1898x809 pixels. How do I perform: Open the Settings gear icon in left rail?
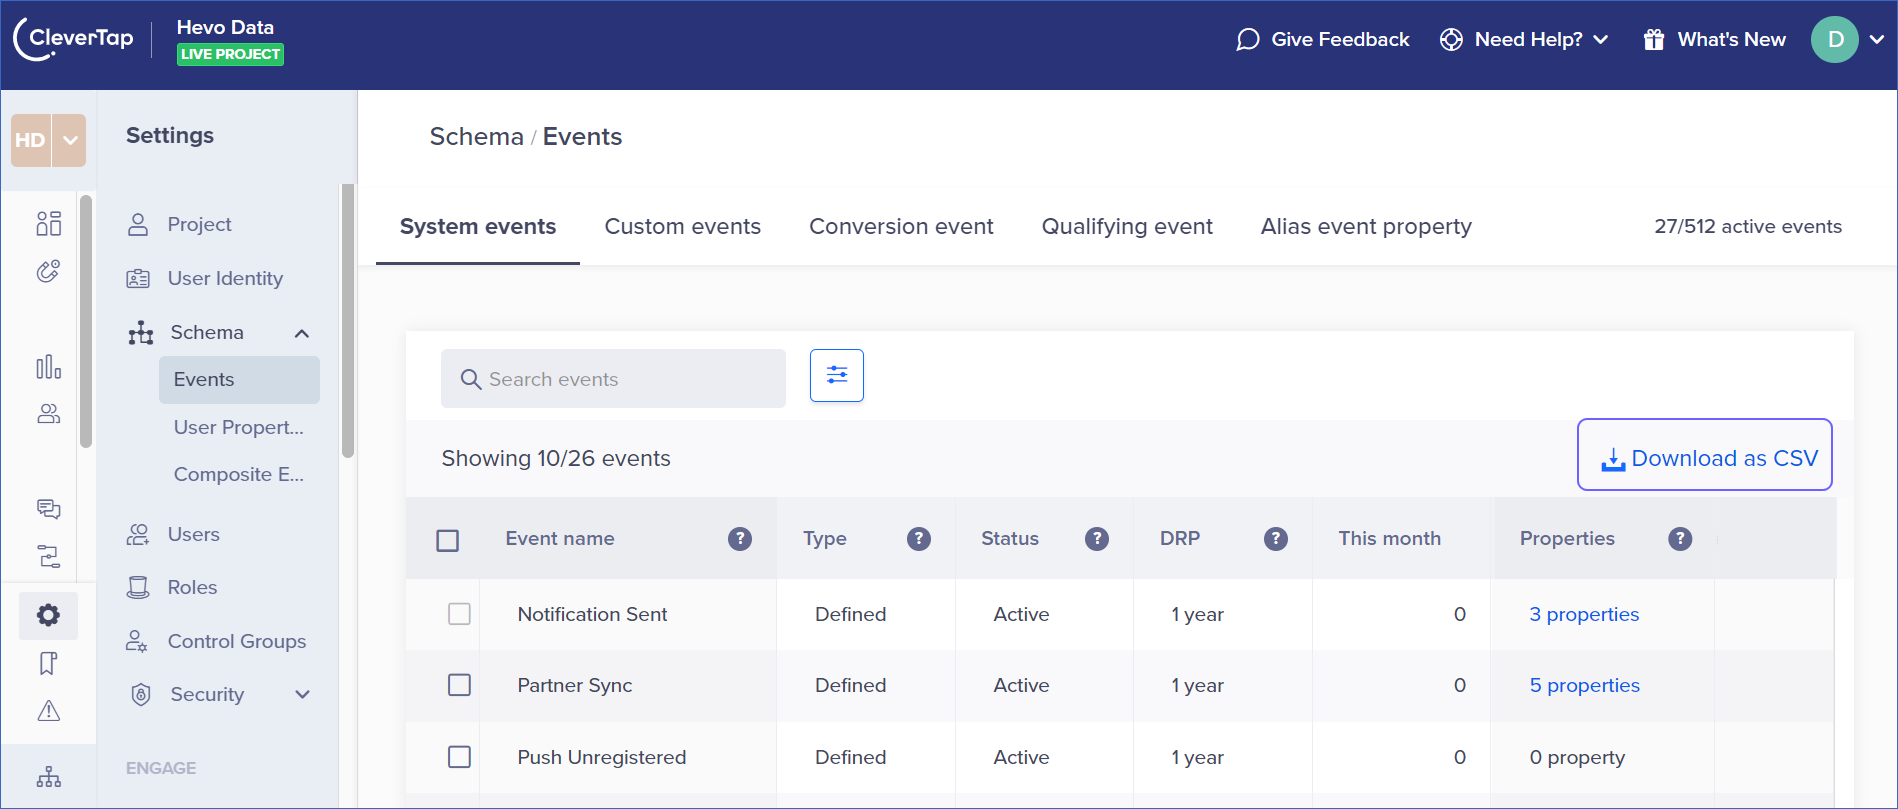[x=48, y=615]
